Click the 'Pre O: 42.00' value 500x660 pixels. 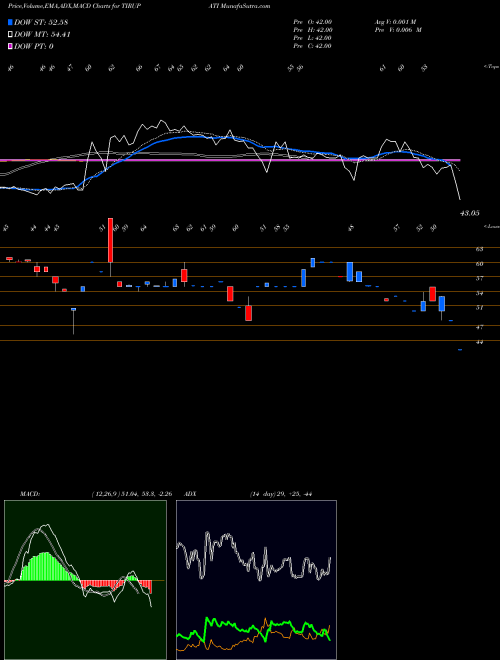pos(313,22)
